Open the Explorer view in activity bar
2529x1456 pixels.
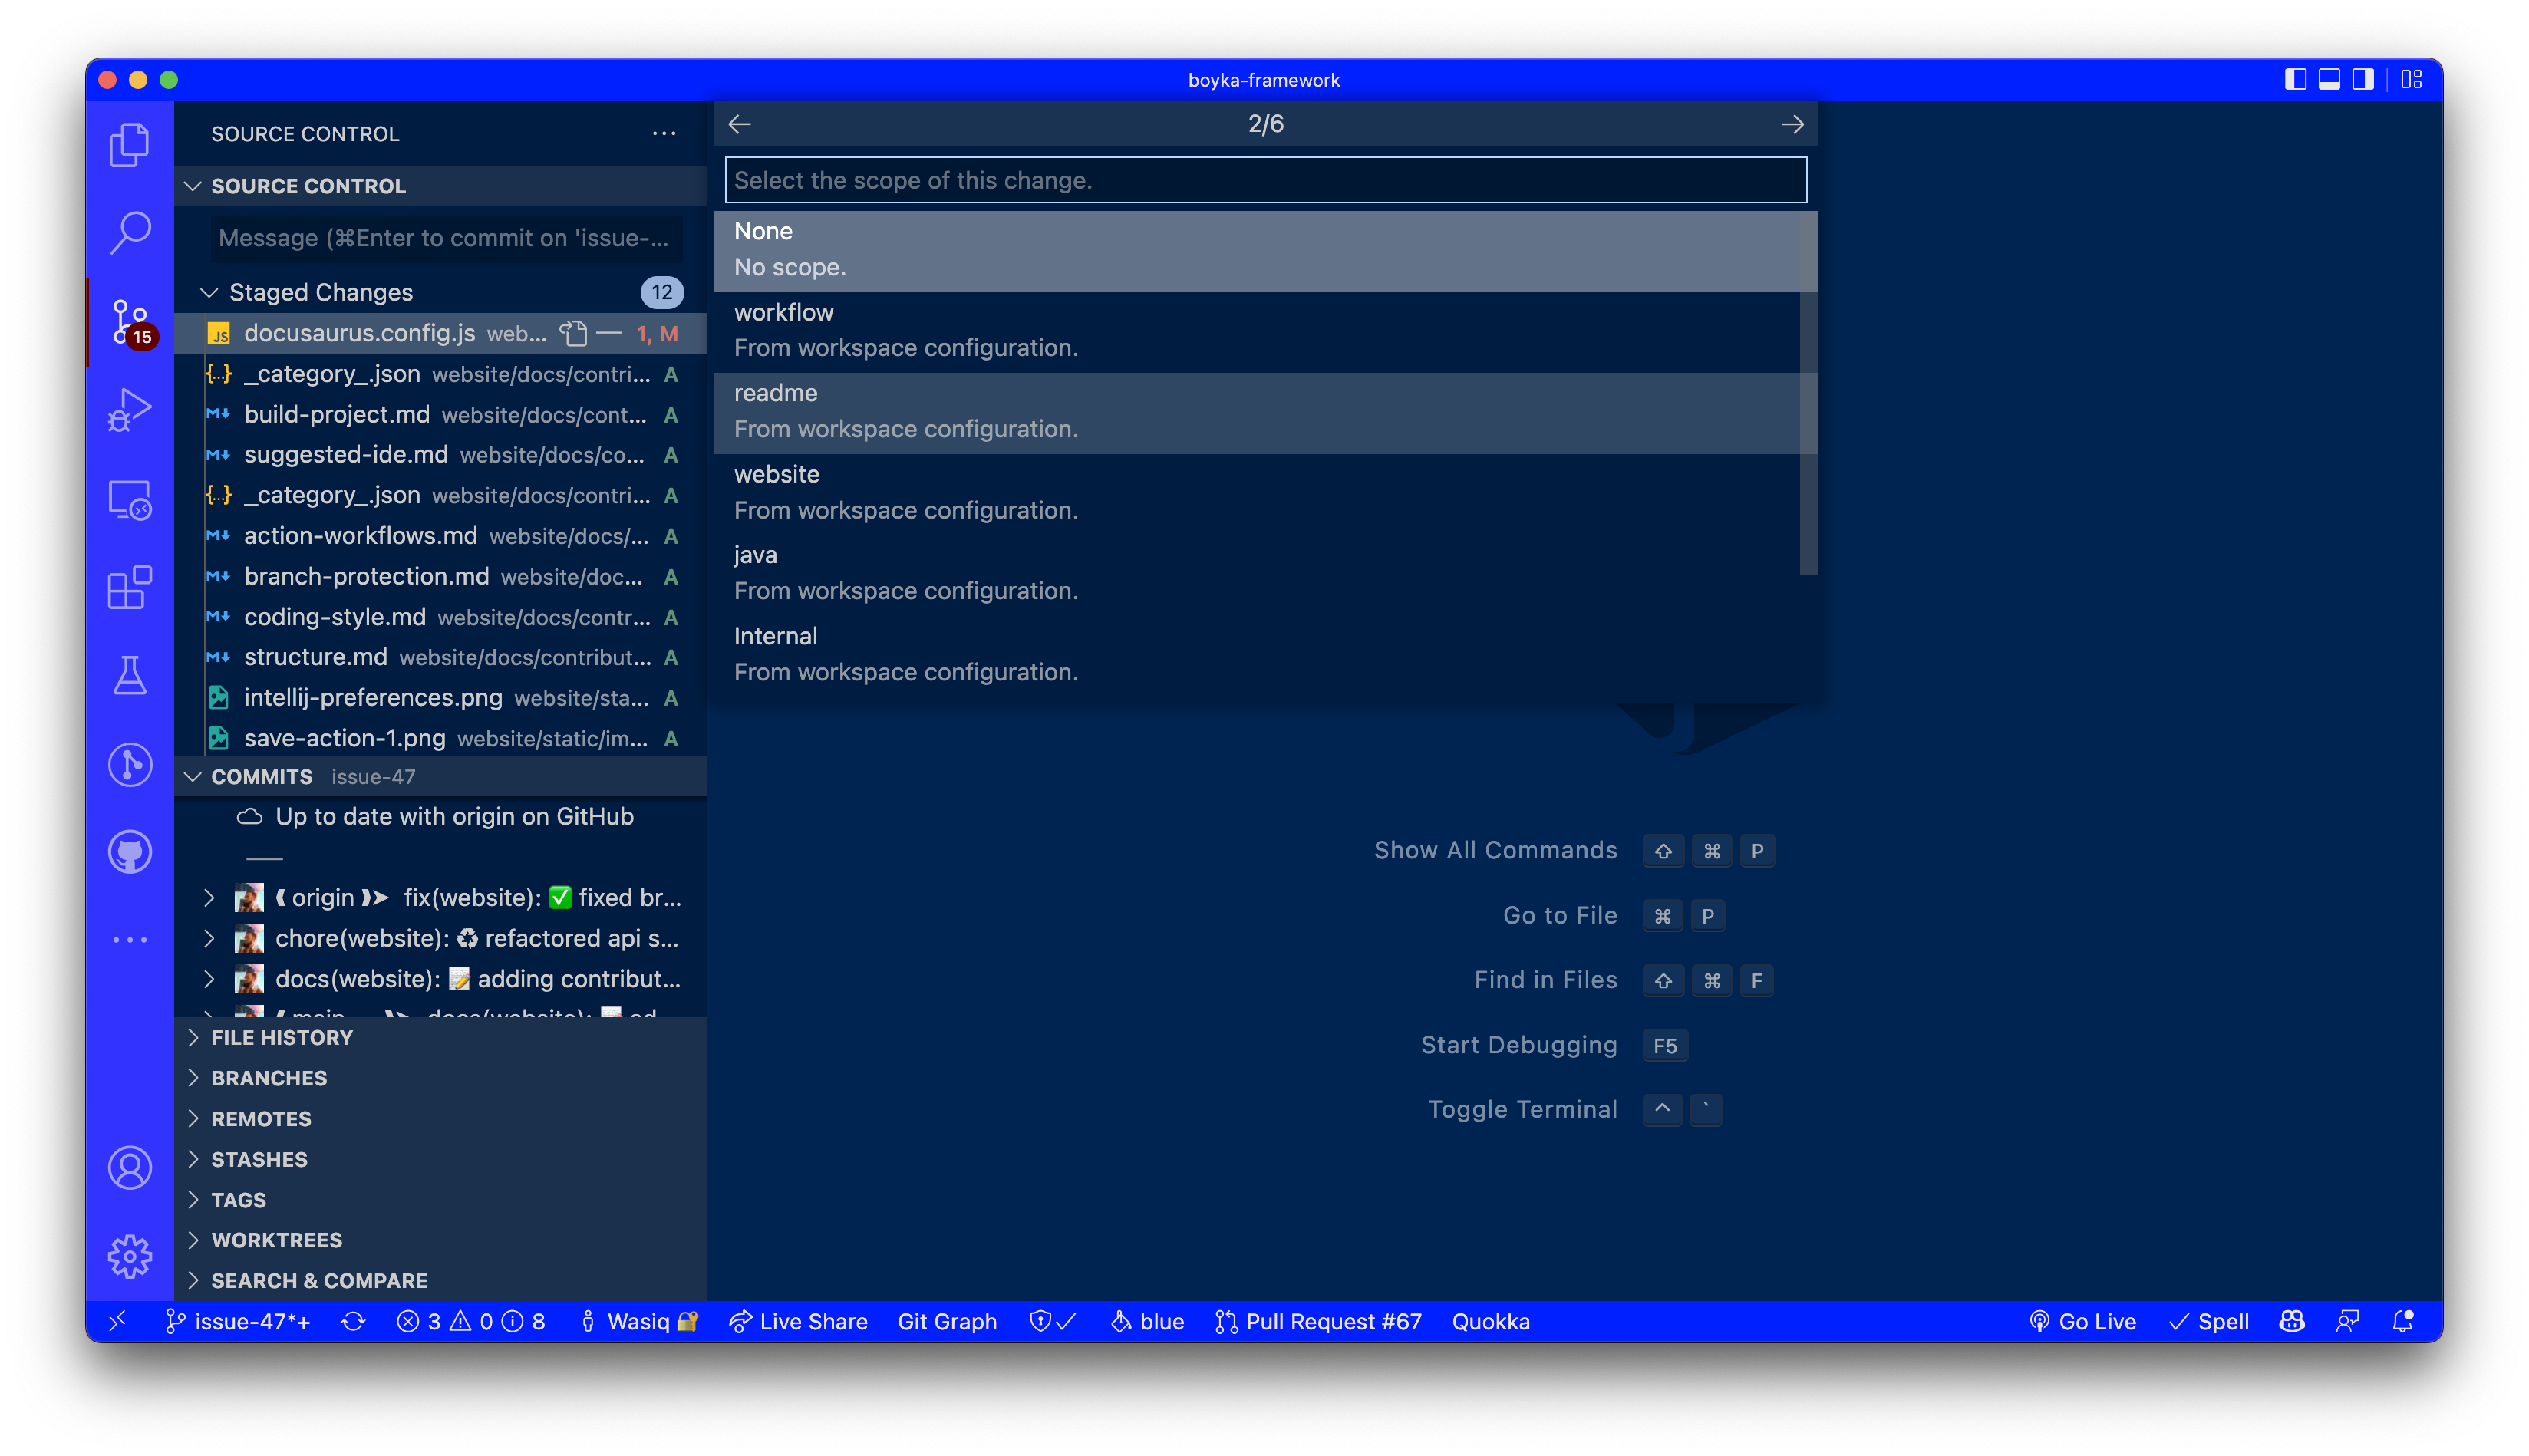[129, 145]
